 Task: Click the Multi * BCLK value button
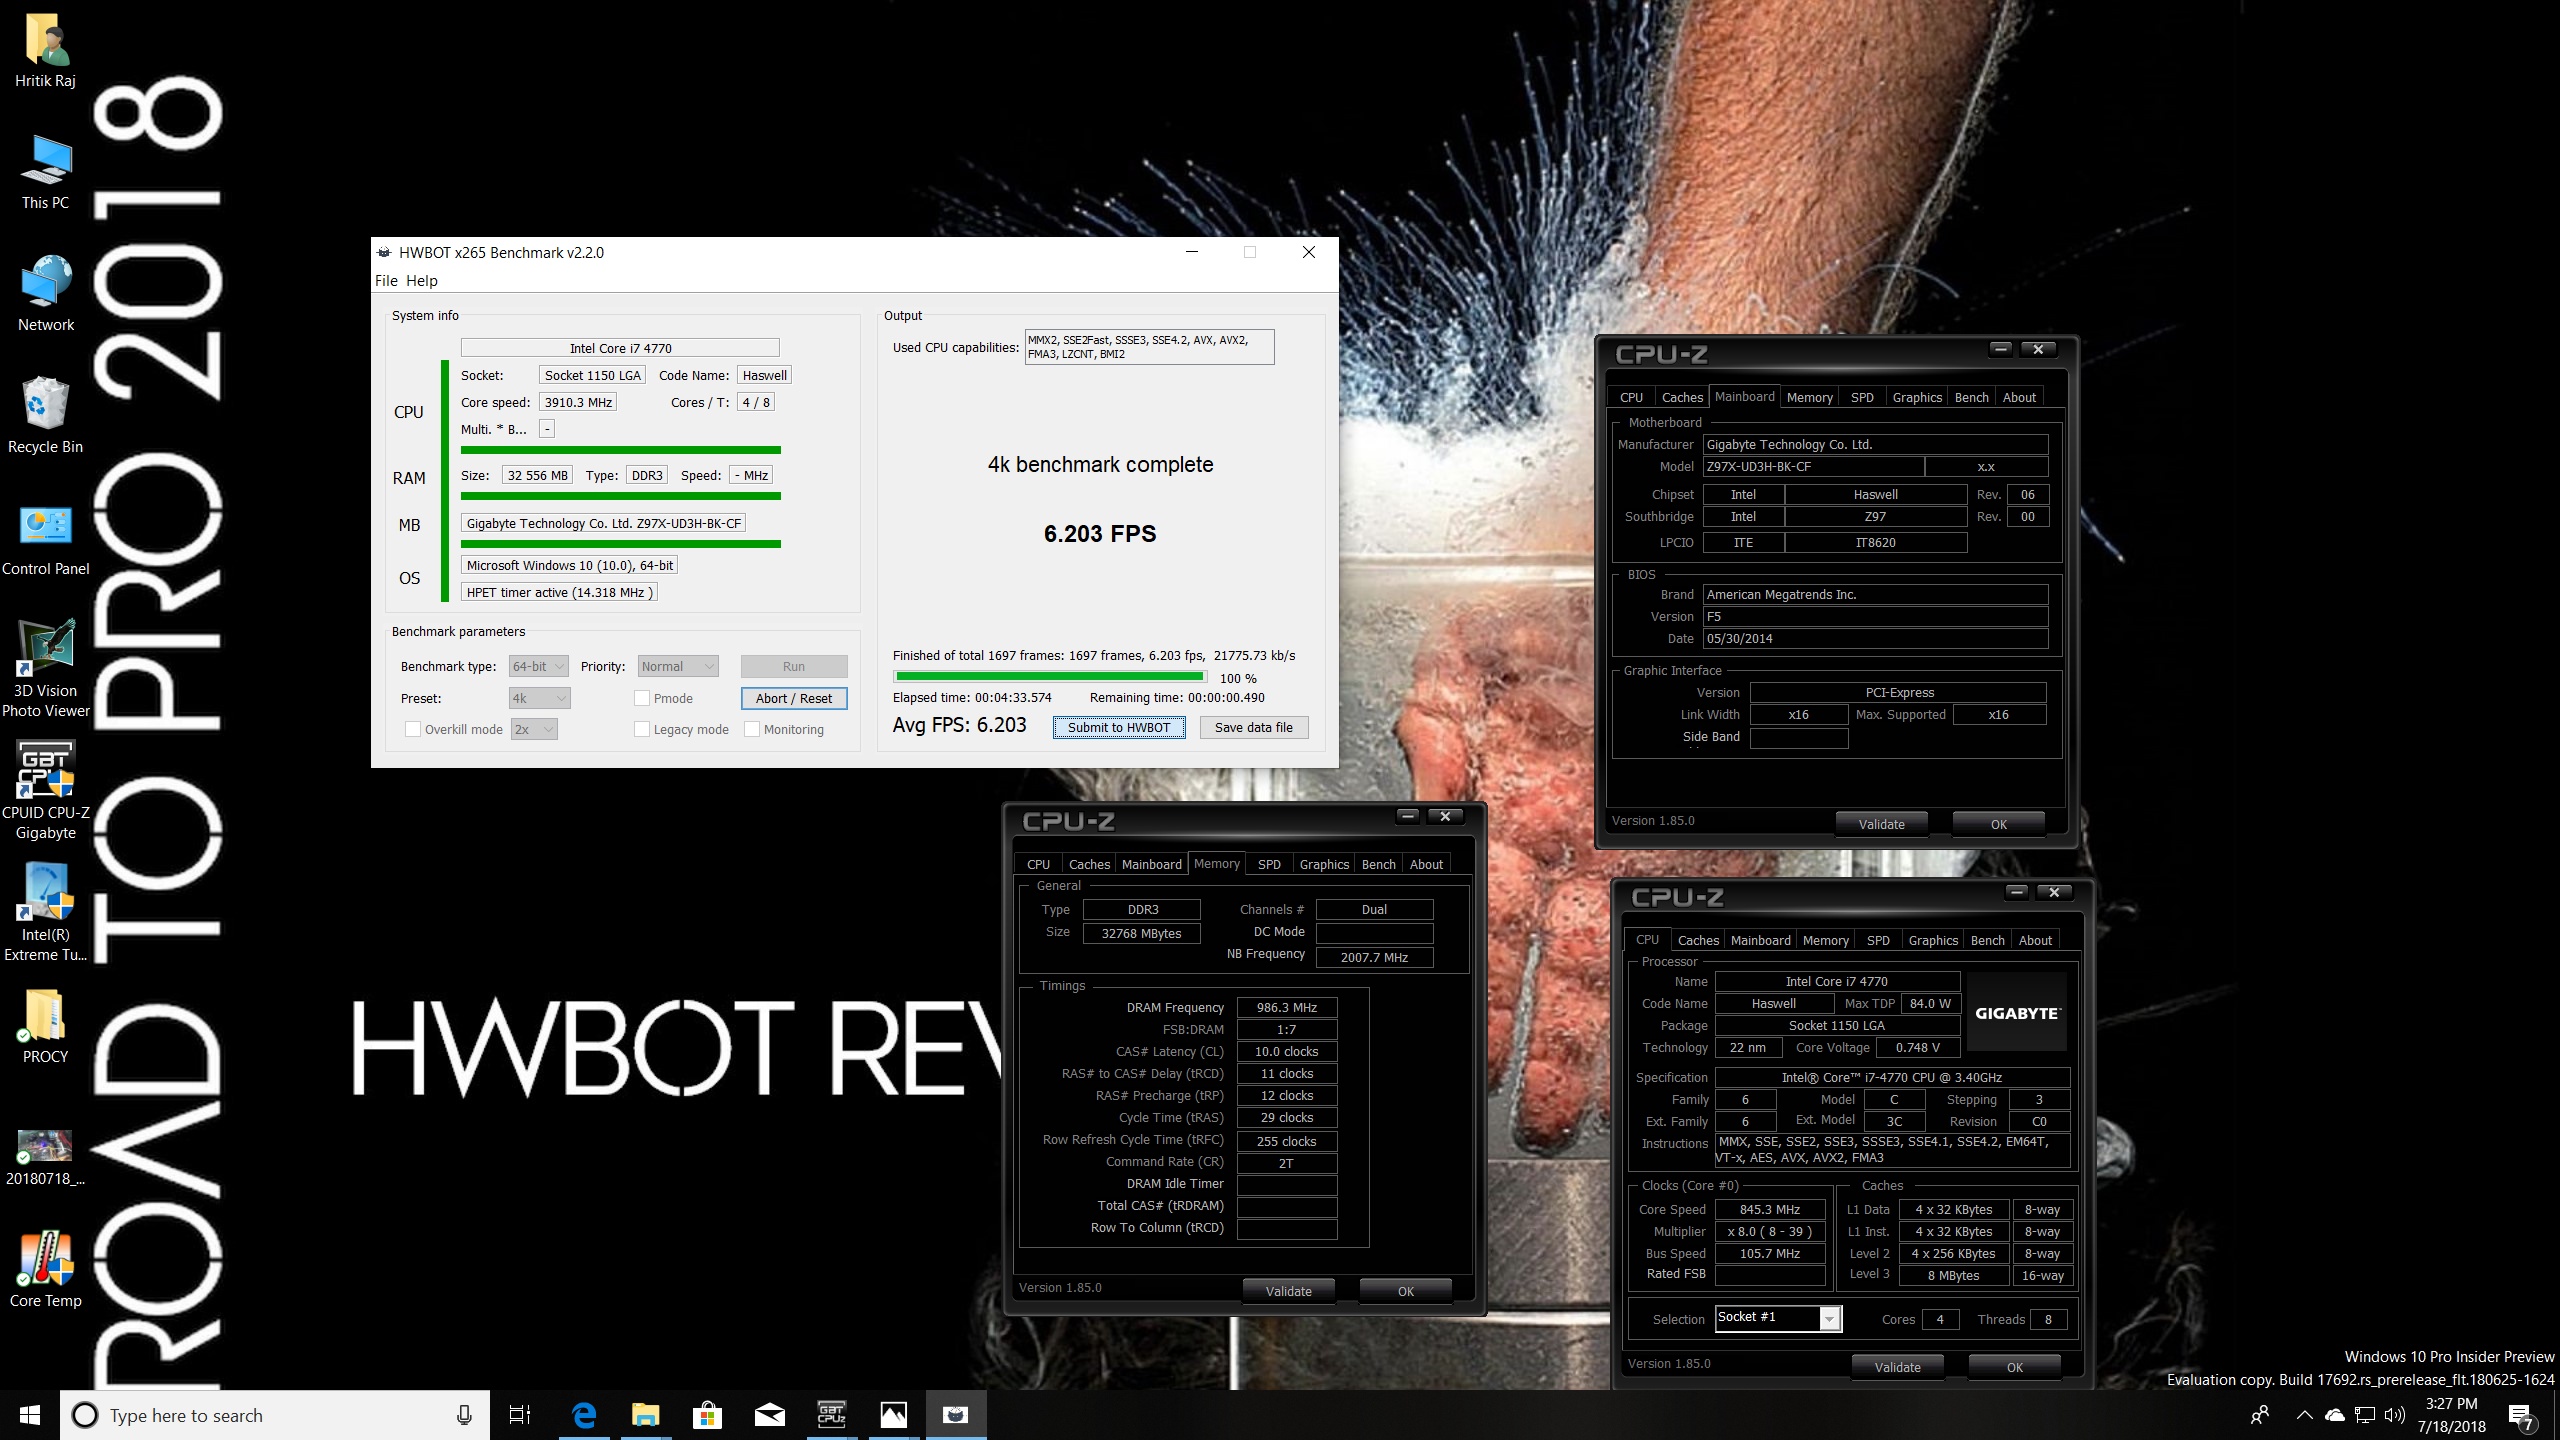point(547,429)
